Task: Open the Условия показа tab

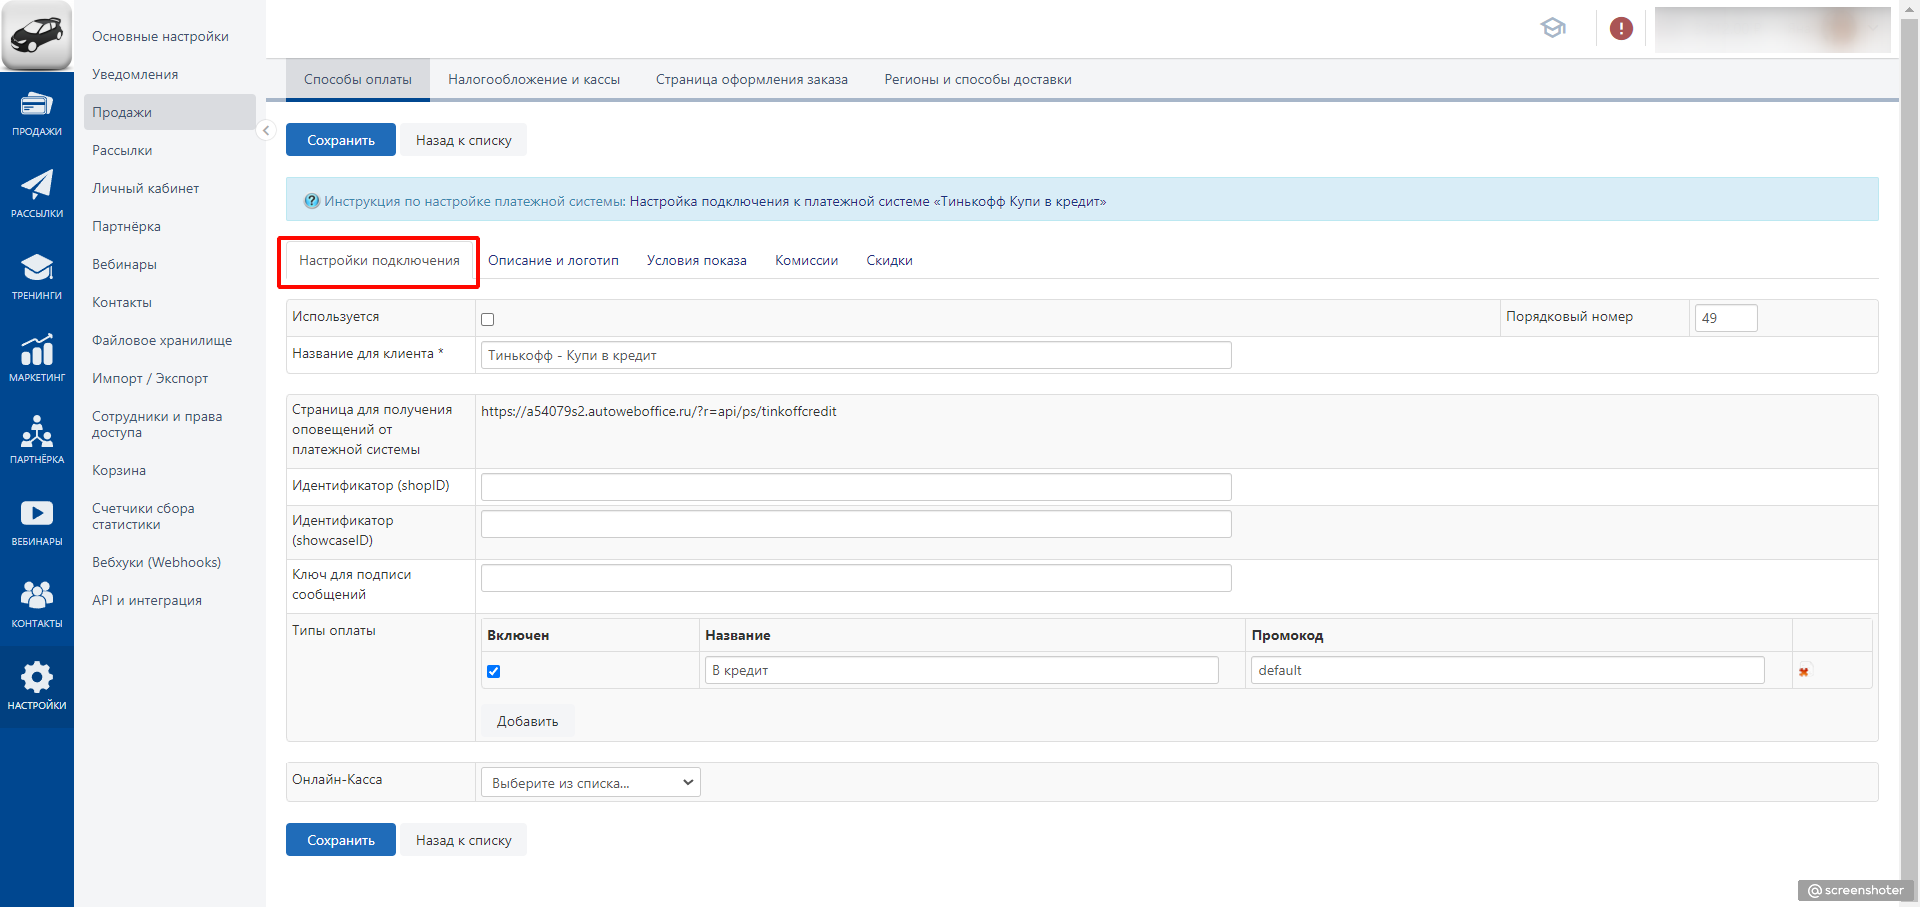Action: point(696,261)
